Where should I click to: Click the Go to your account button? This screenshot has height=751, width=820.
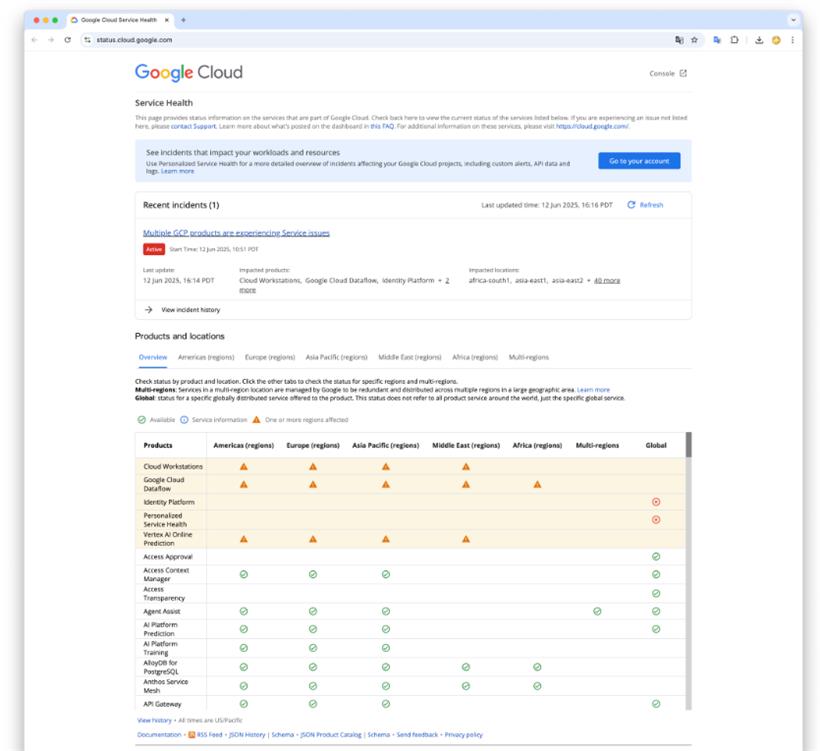coord(639,161)
